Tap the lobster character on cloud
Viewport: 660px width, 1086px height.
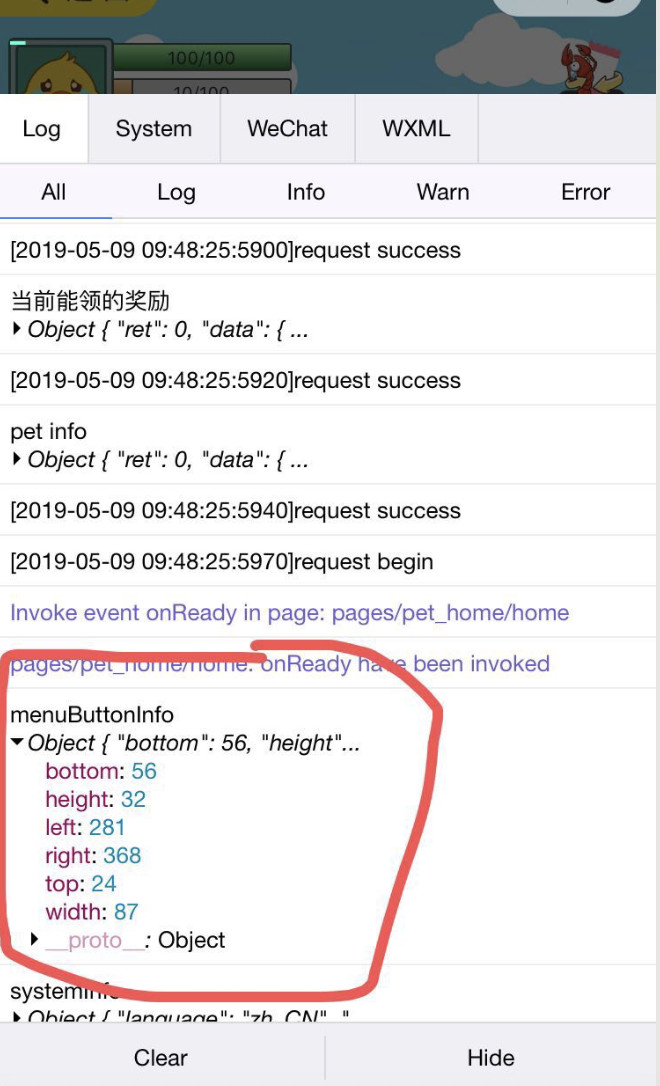point(591,69)
